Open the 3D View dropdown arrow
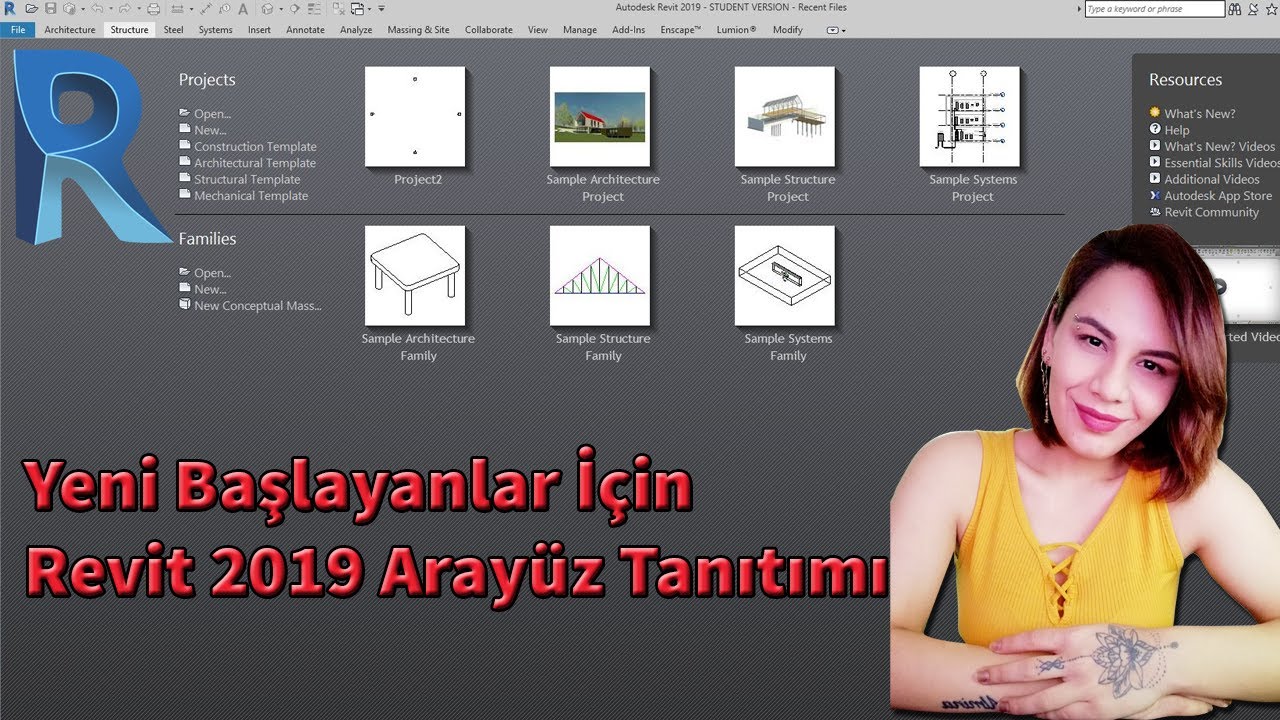 coord(281,8)
